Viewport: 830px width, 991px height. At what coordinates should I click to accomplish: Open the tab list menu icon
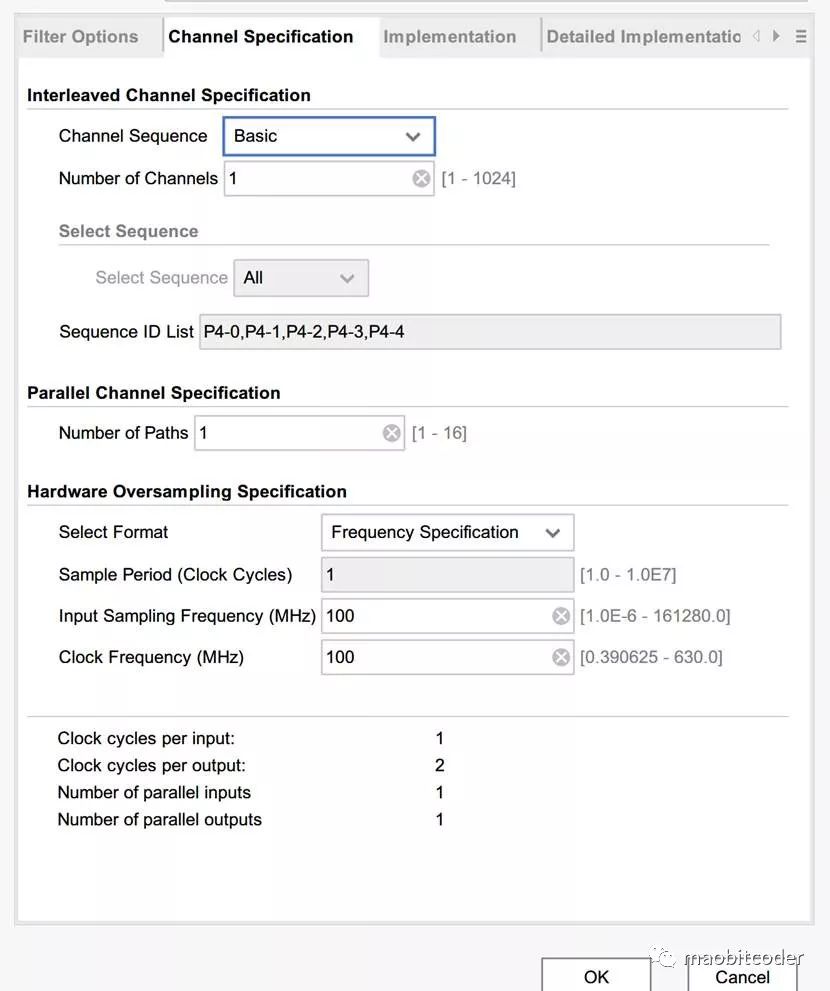coord(801,37)
